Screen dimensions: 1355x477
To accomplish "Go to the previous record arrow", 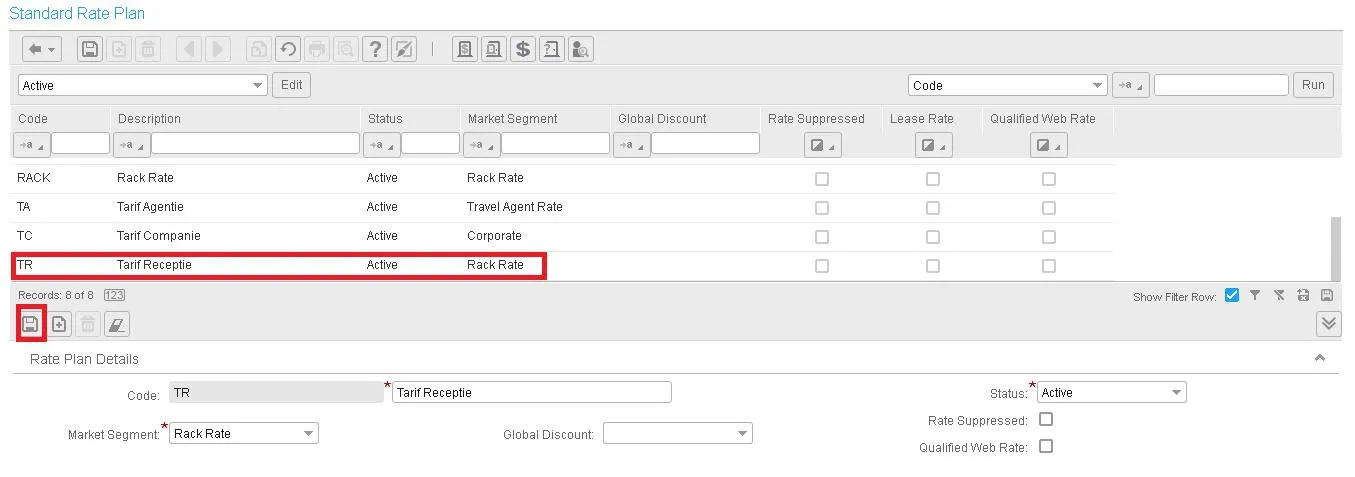I will [x=190, y=49].
